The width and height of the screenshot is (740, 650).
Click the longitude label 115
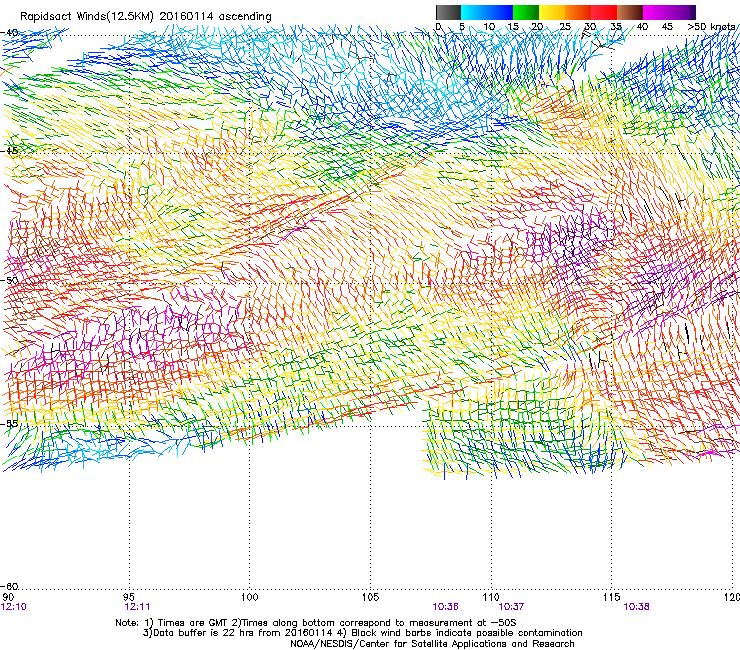click(x=612, y=597)
